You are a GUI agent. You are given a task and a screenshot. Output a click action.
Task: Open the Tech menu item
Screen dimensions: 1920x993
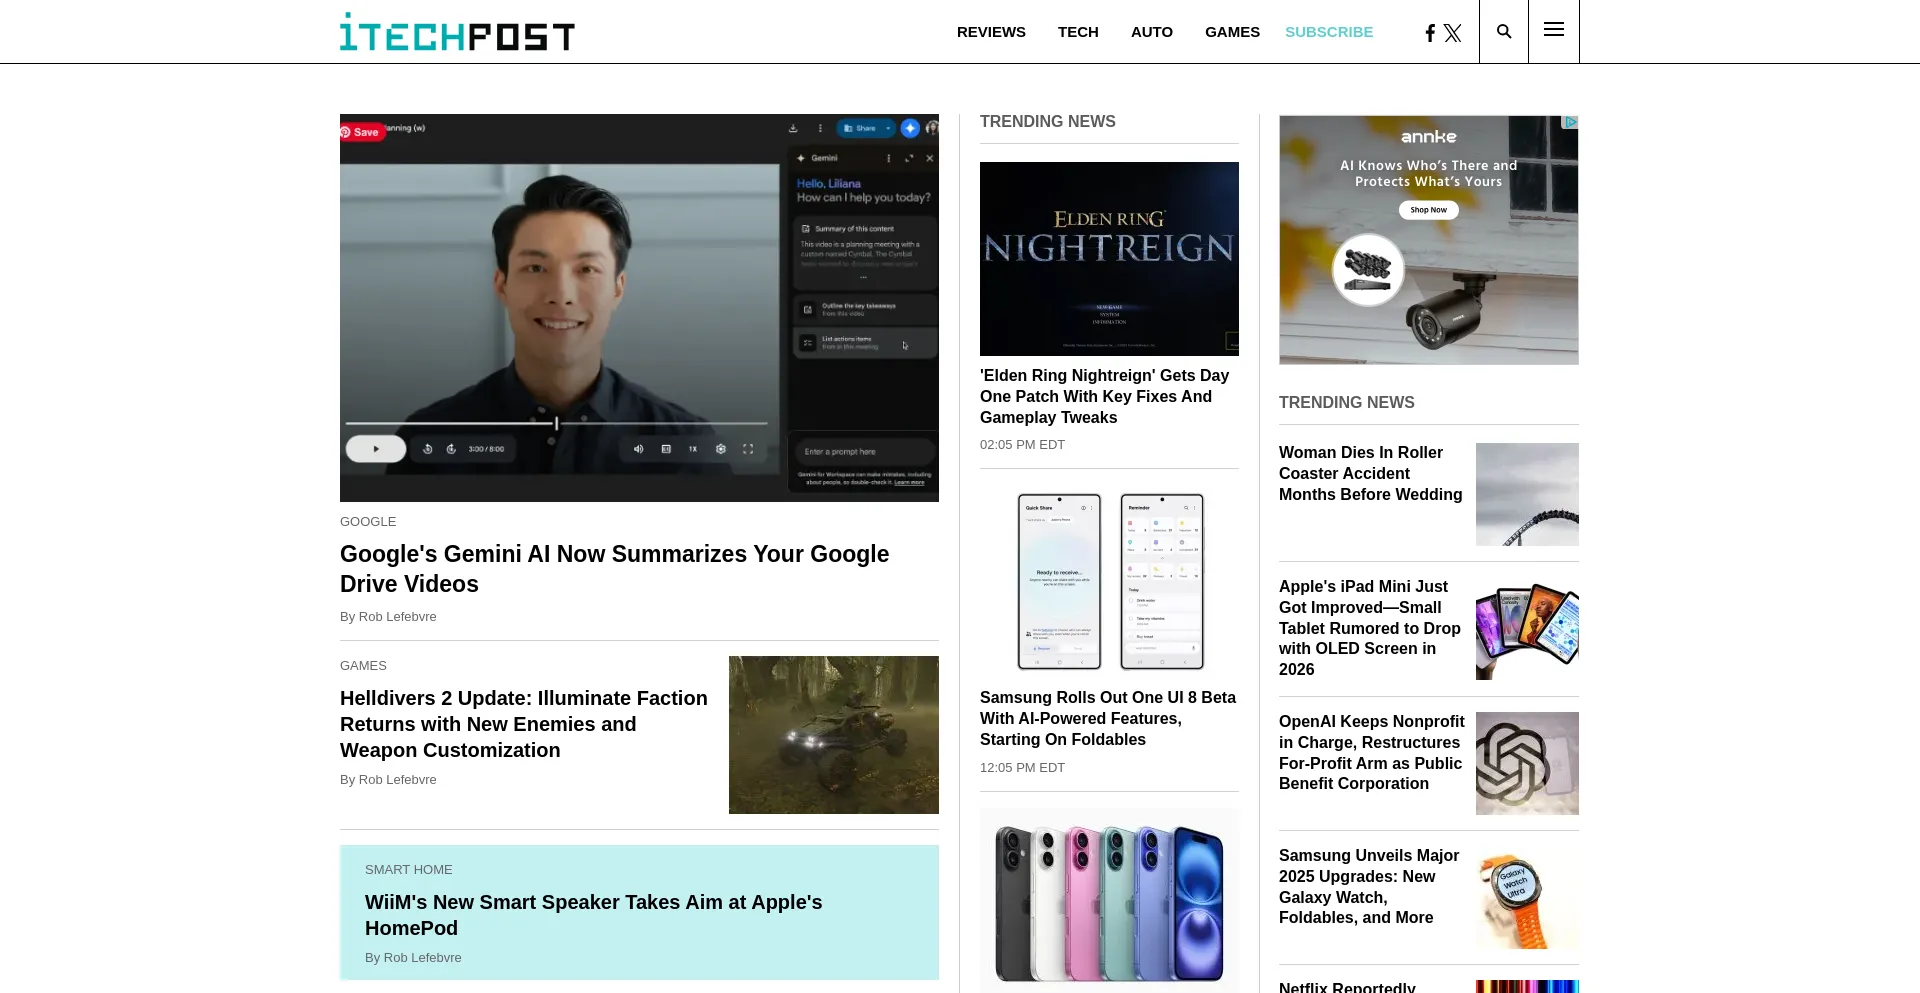pos(1078,32)
